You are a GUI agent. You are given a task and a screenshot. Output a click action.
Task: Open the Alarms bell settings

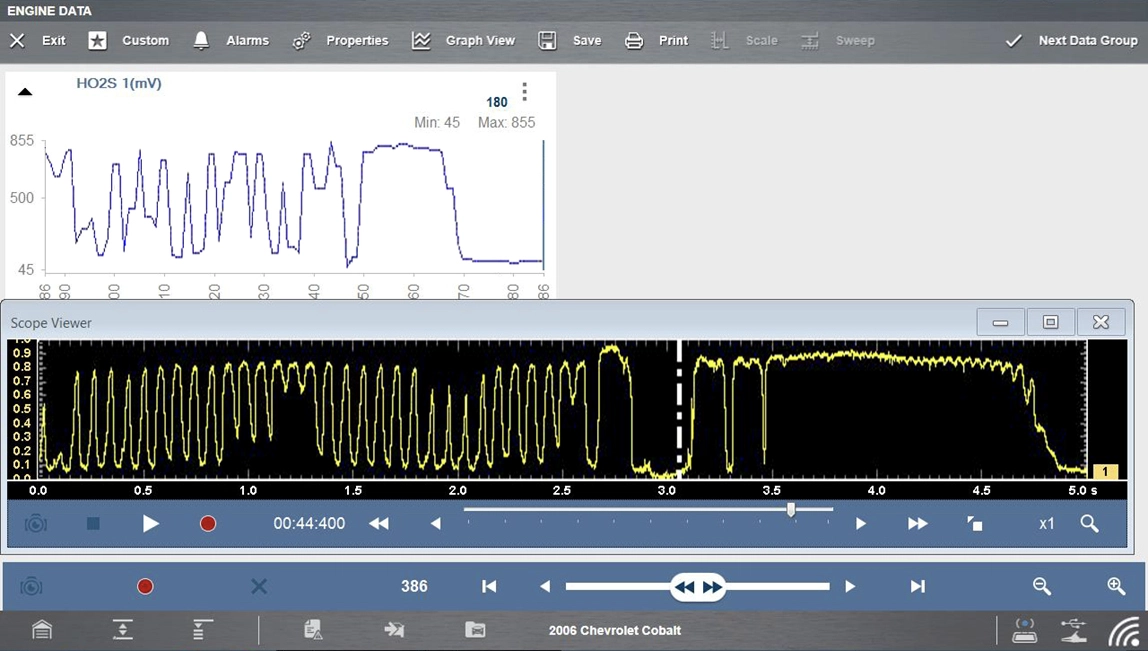click(x=231, y=41)
